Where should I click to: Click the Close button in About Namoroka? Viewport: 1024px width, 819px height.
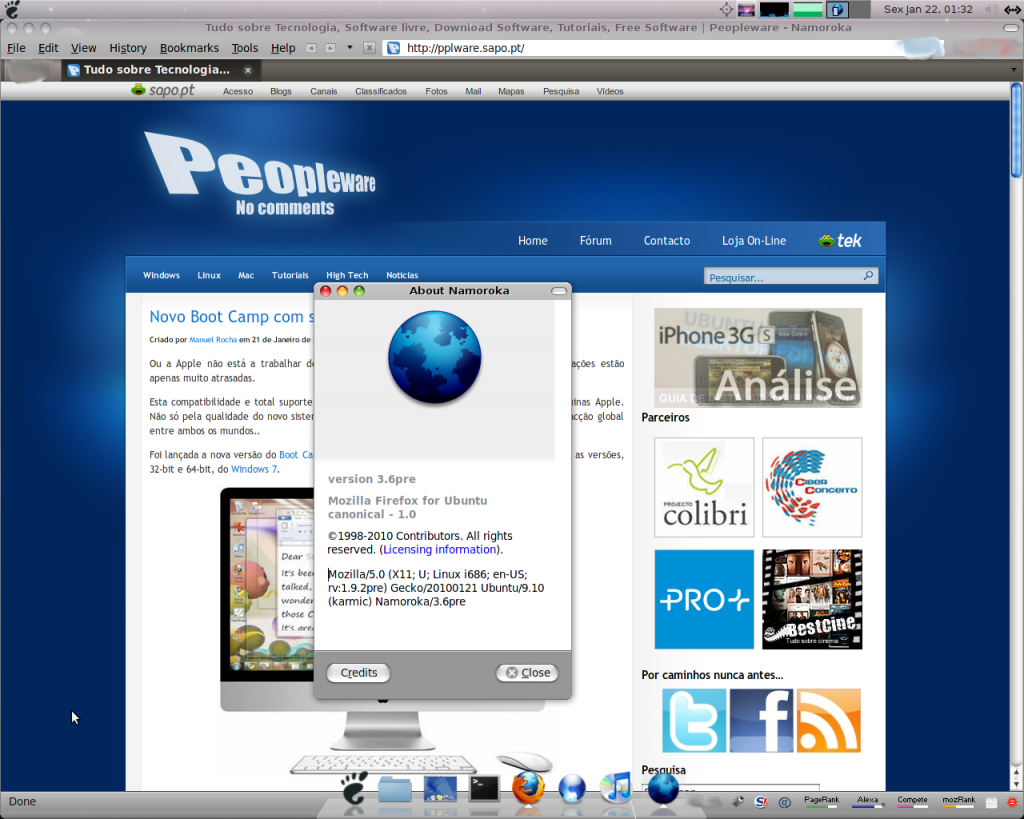pos(528,673)
